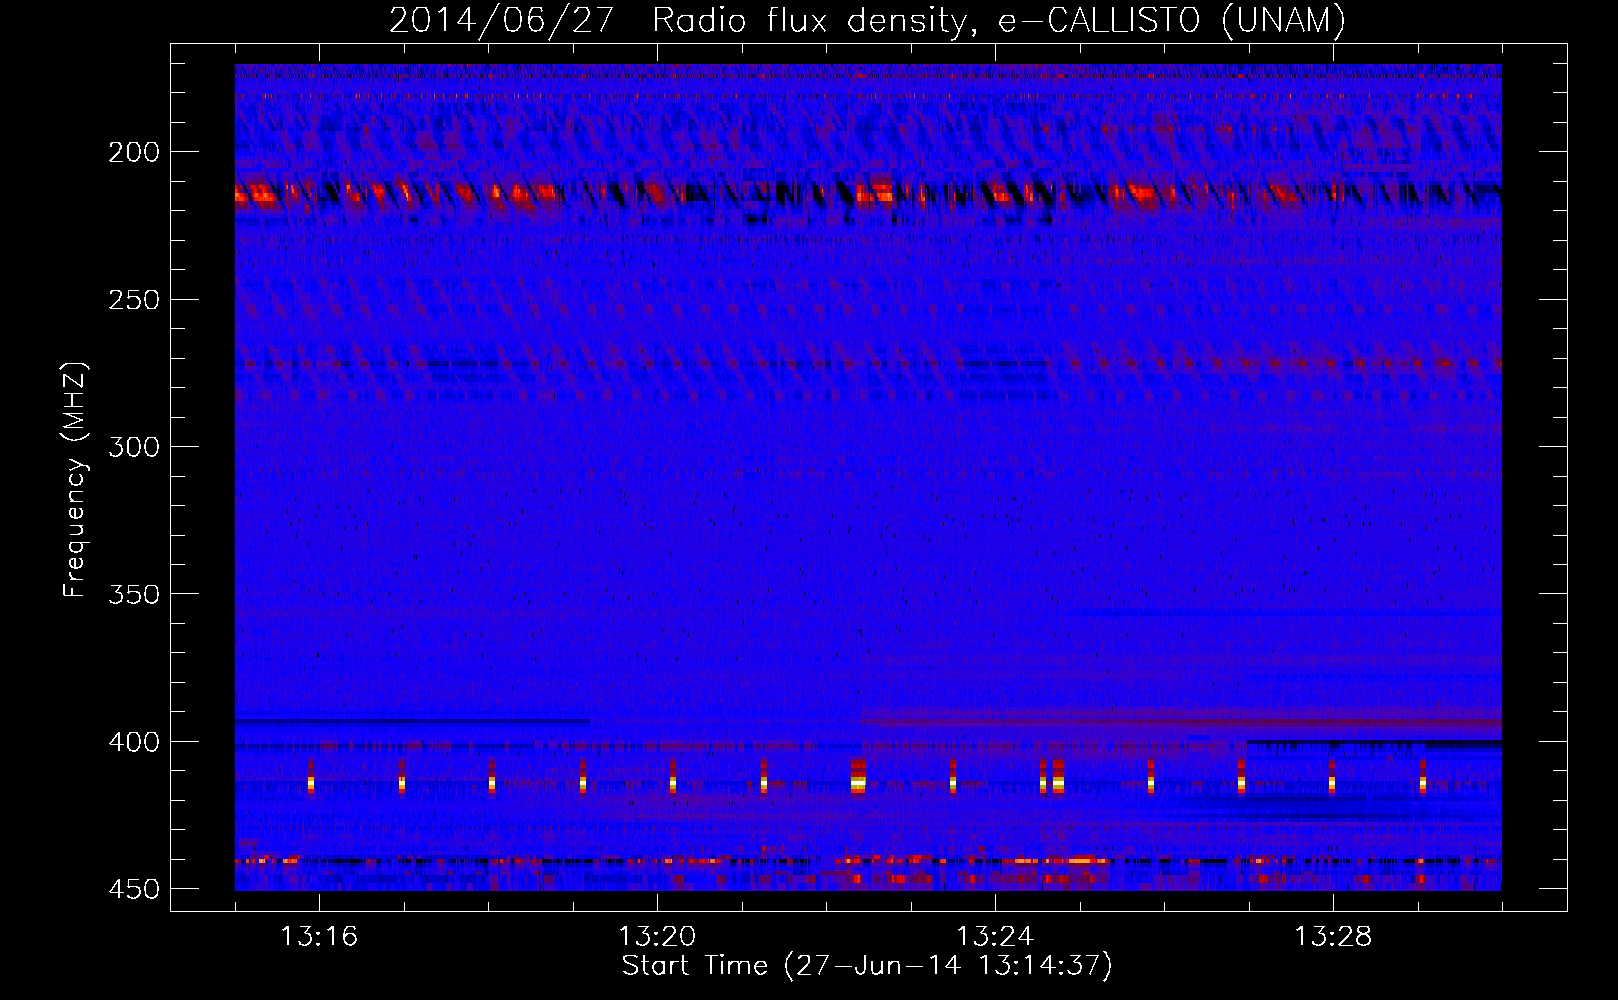This screenshot has width=1618, height=1000.
Task: Click the 13:24 time tick label
Action: (x=995, y=936)
